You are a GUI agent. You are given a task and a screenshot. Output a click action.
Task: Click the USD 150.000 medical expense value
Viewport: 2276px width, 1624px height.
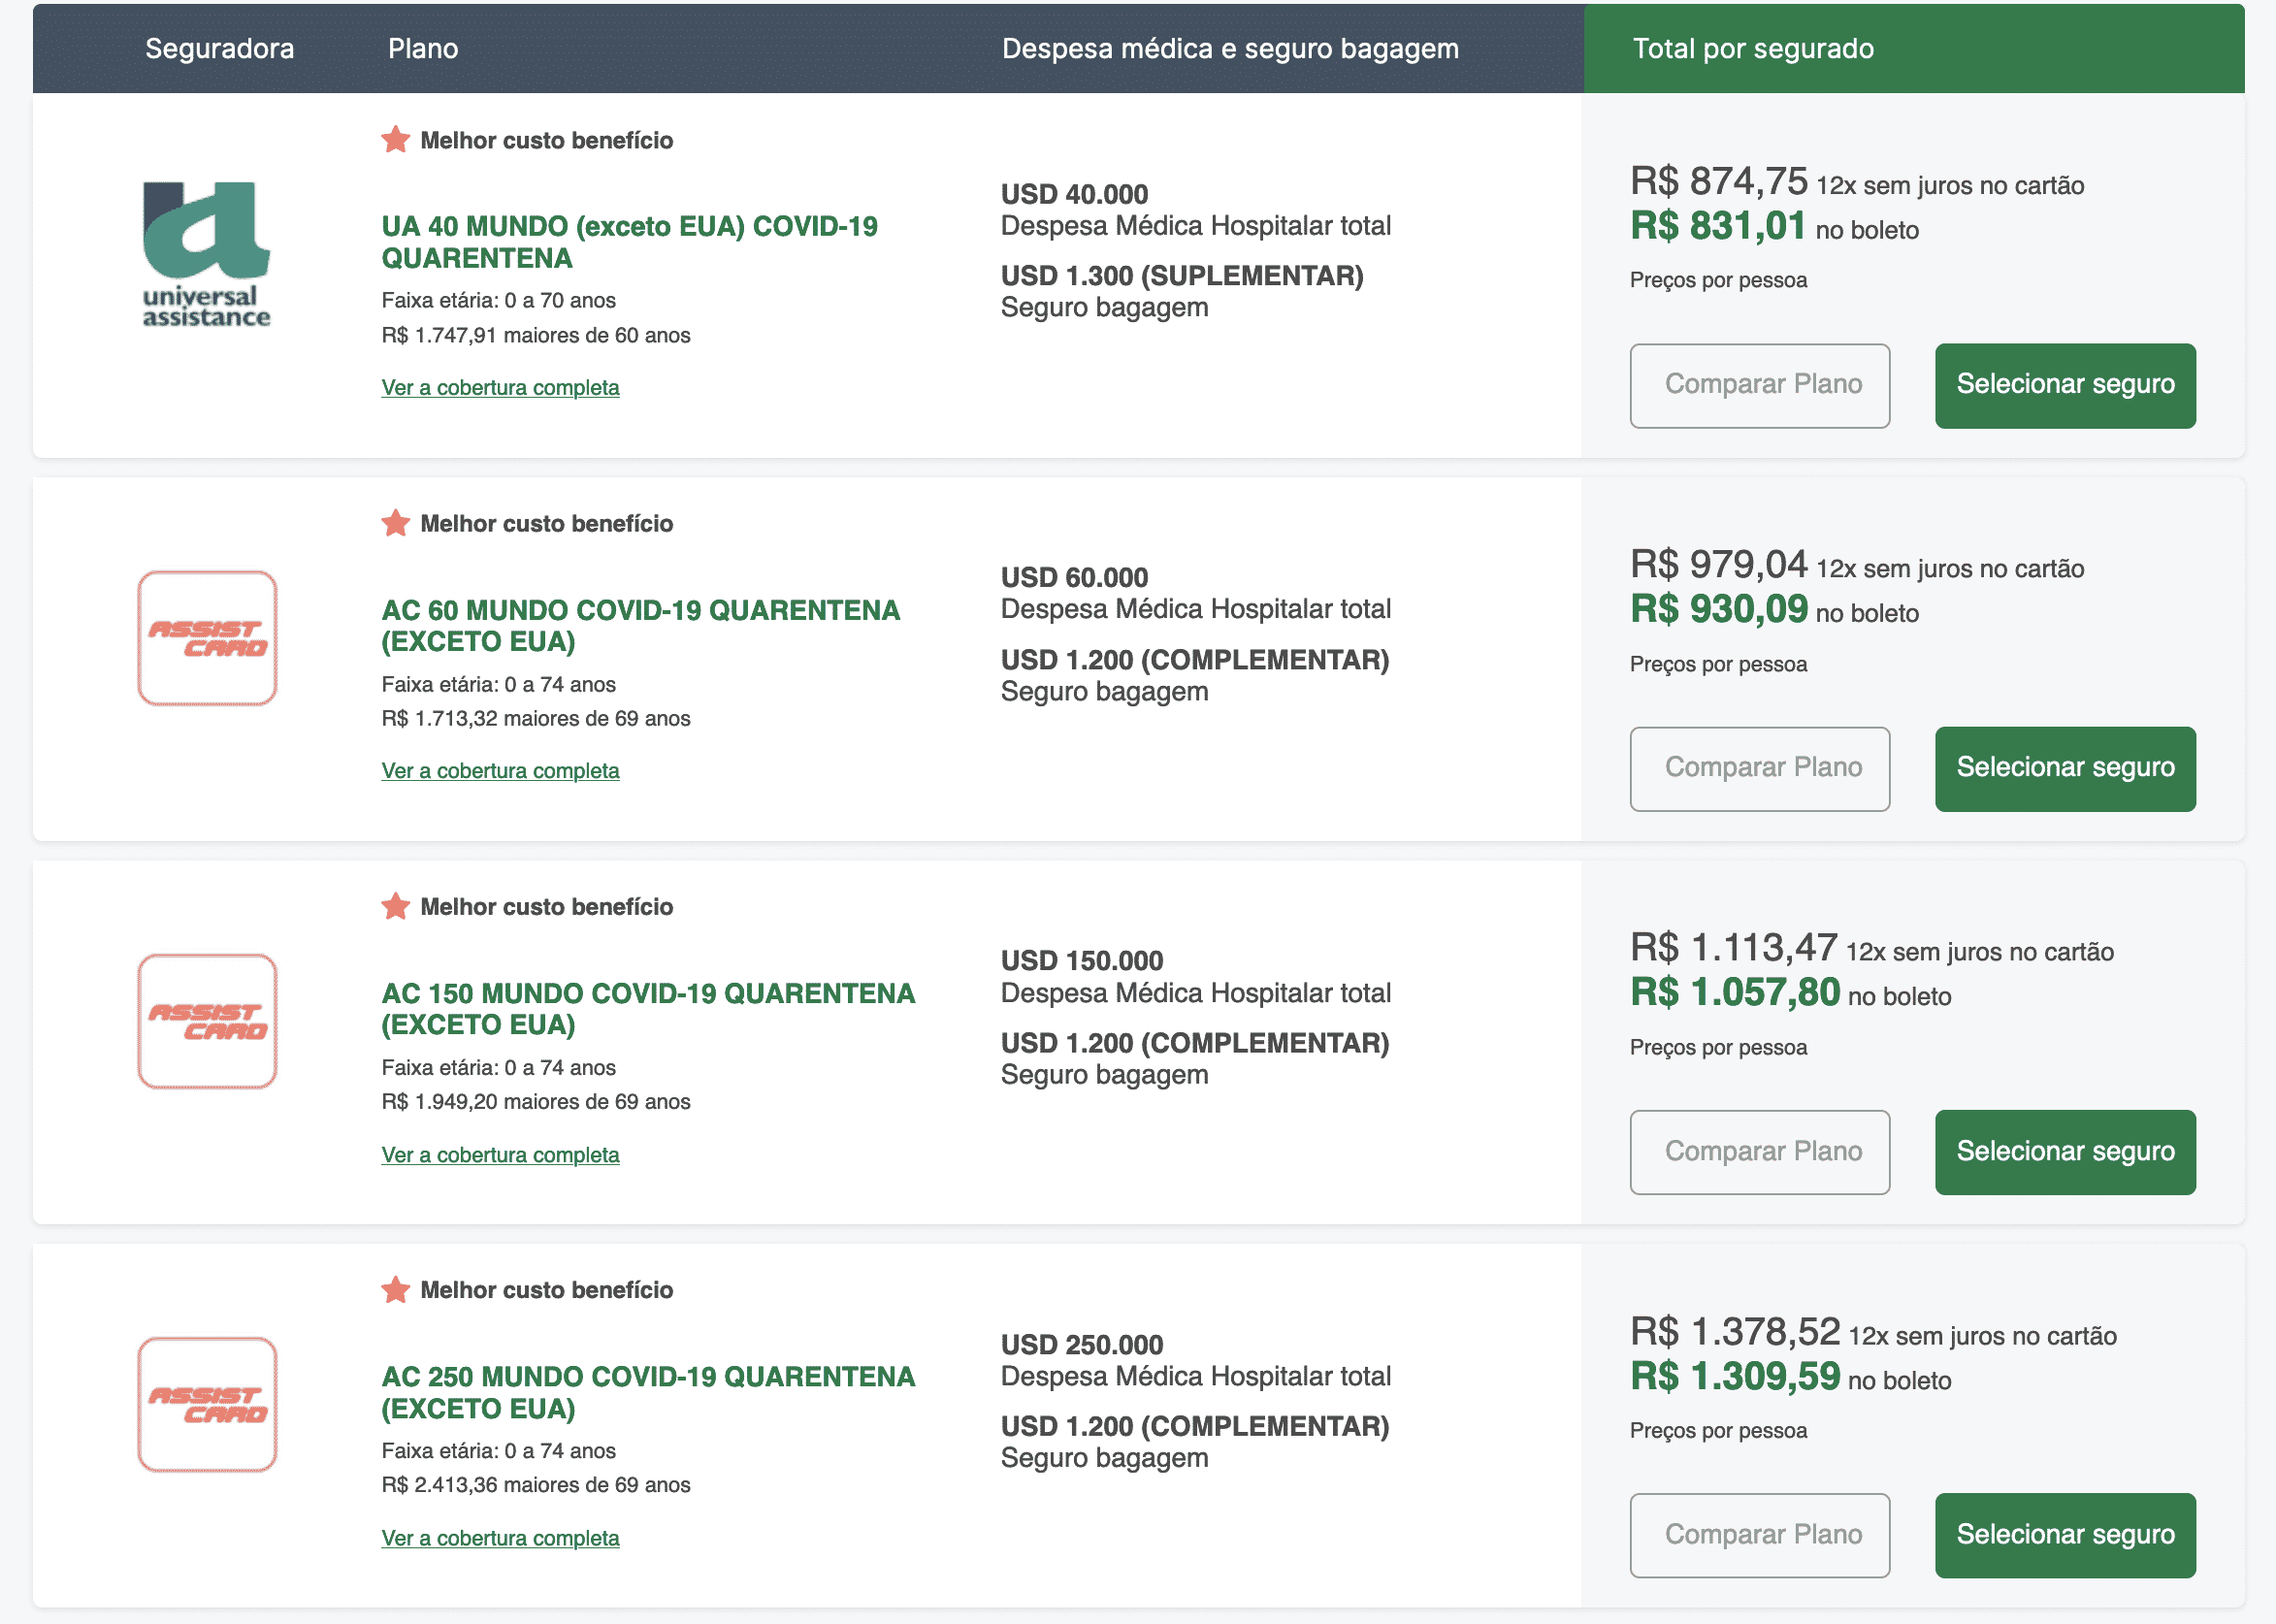click(1082, 960)
